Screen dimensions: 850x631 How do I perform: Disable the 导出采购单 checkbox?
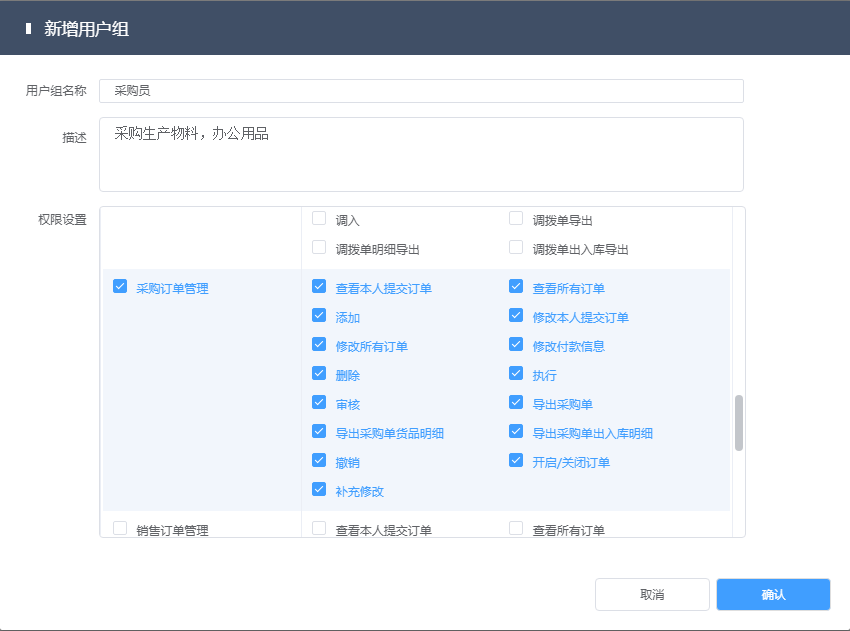[516, 402]
